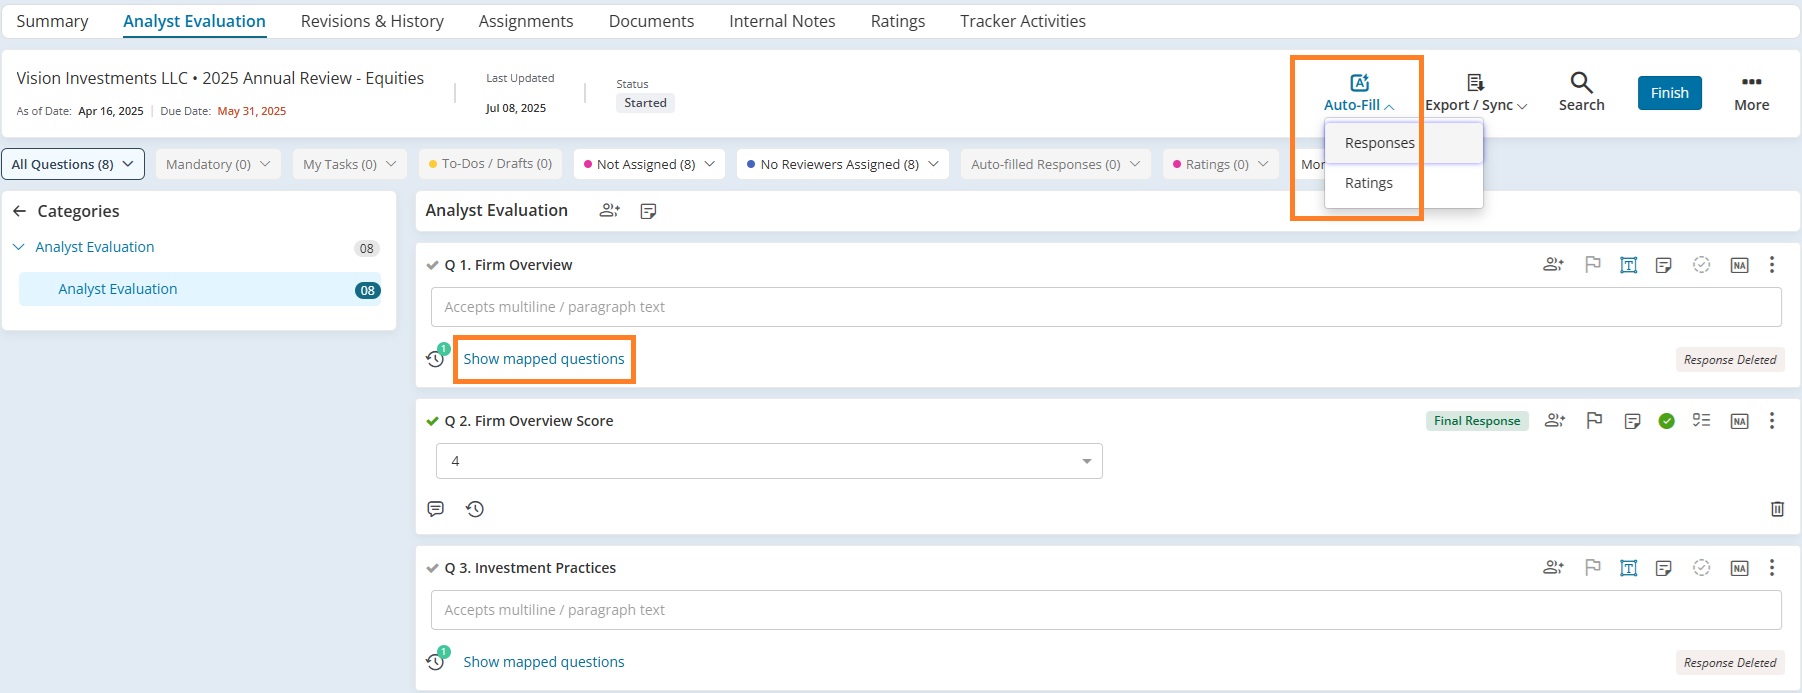
Task: Toggle checkmark beside Q 2. Firm Overview Score
Action: [x=432, y=421]
